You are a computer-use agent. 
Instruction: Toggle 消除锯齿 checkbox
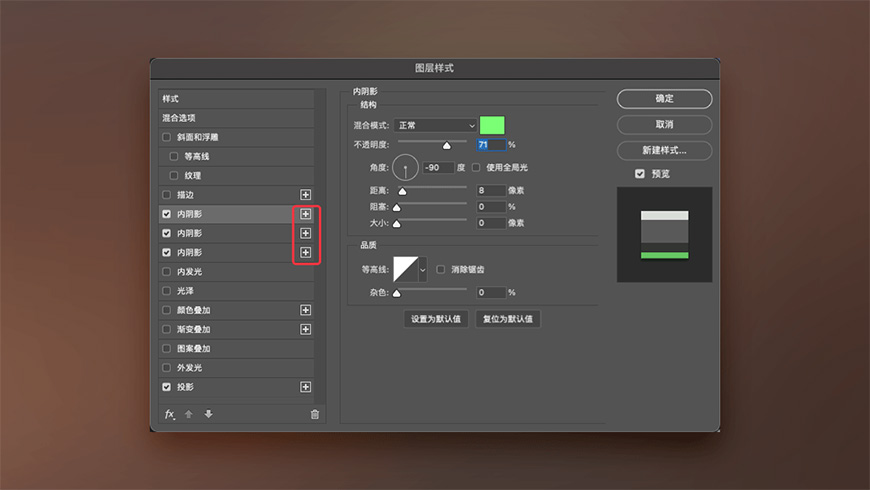coord(441,270)
